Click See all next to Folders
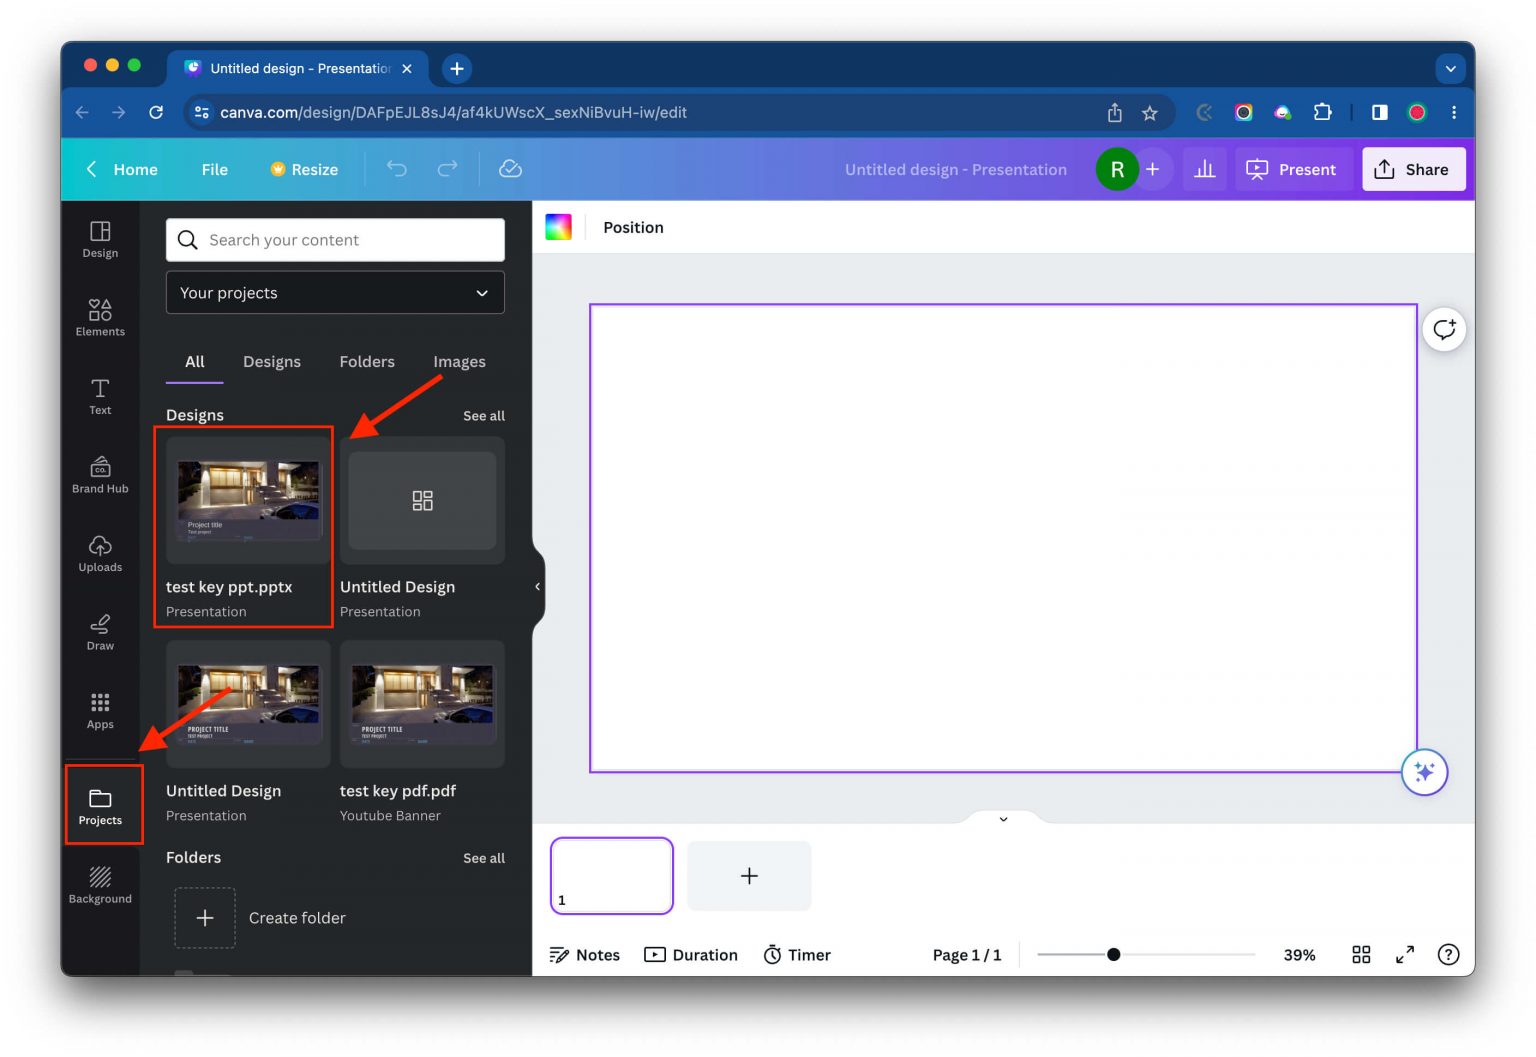This screenshot has width=1536, height=1057. (484, 857)
